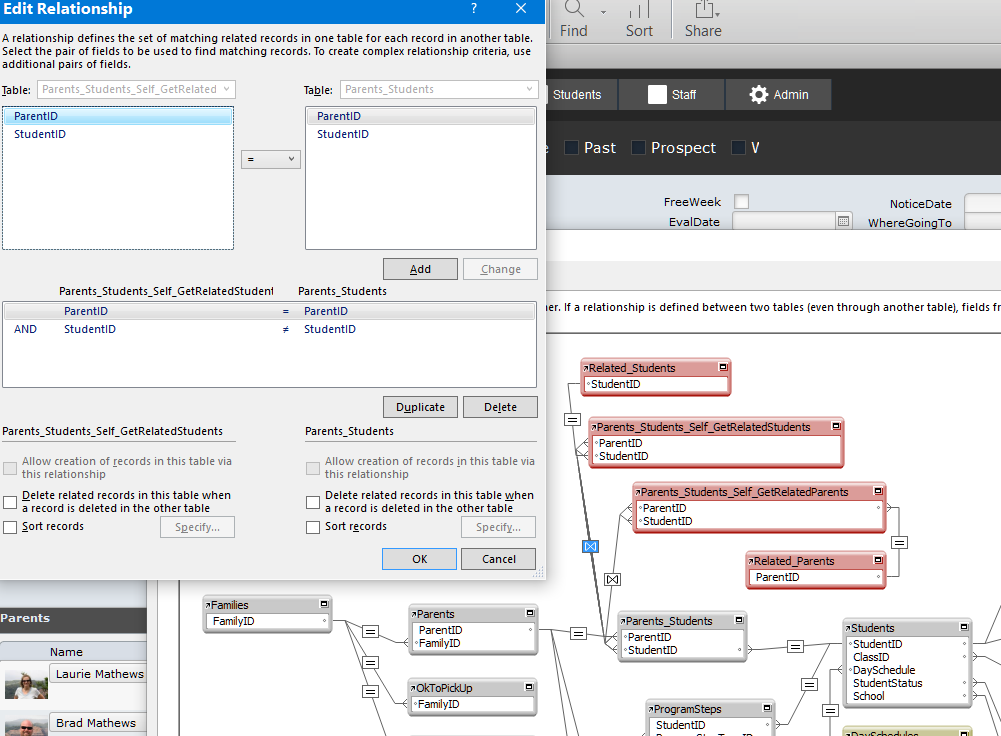Select the ParentID = ParentID criteria row
Viewport: 1001px width, 736px height.
(x=269, y=312)
